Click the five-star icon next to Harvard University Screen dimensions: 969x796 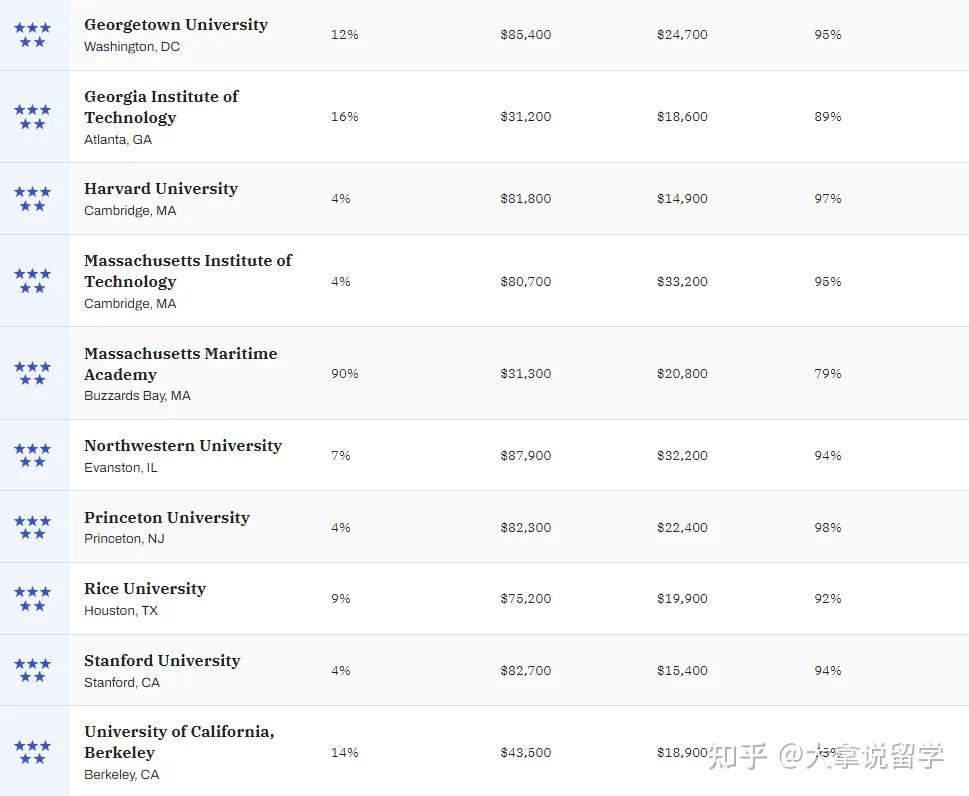[x=32, y=199]
